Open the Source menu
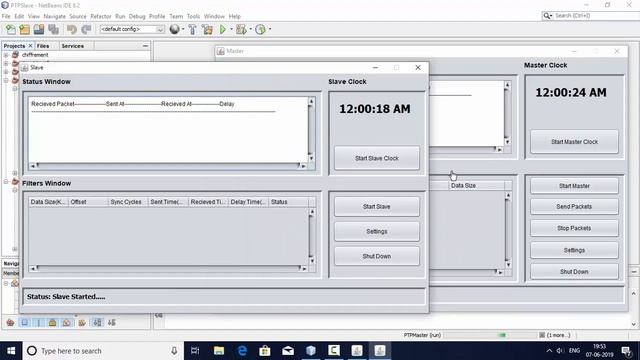This screenshot has width=640, height=360. coord(78,16)
